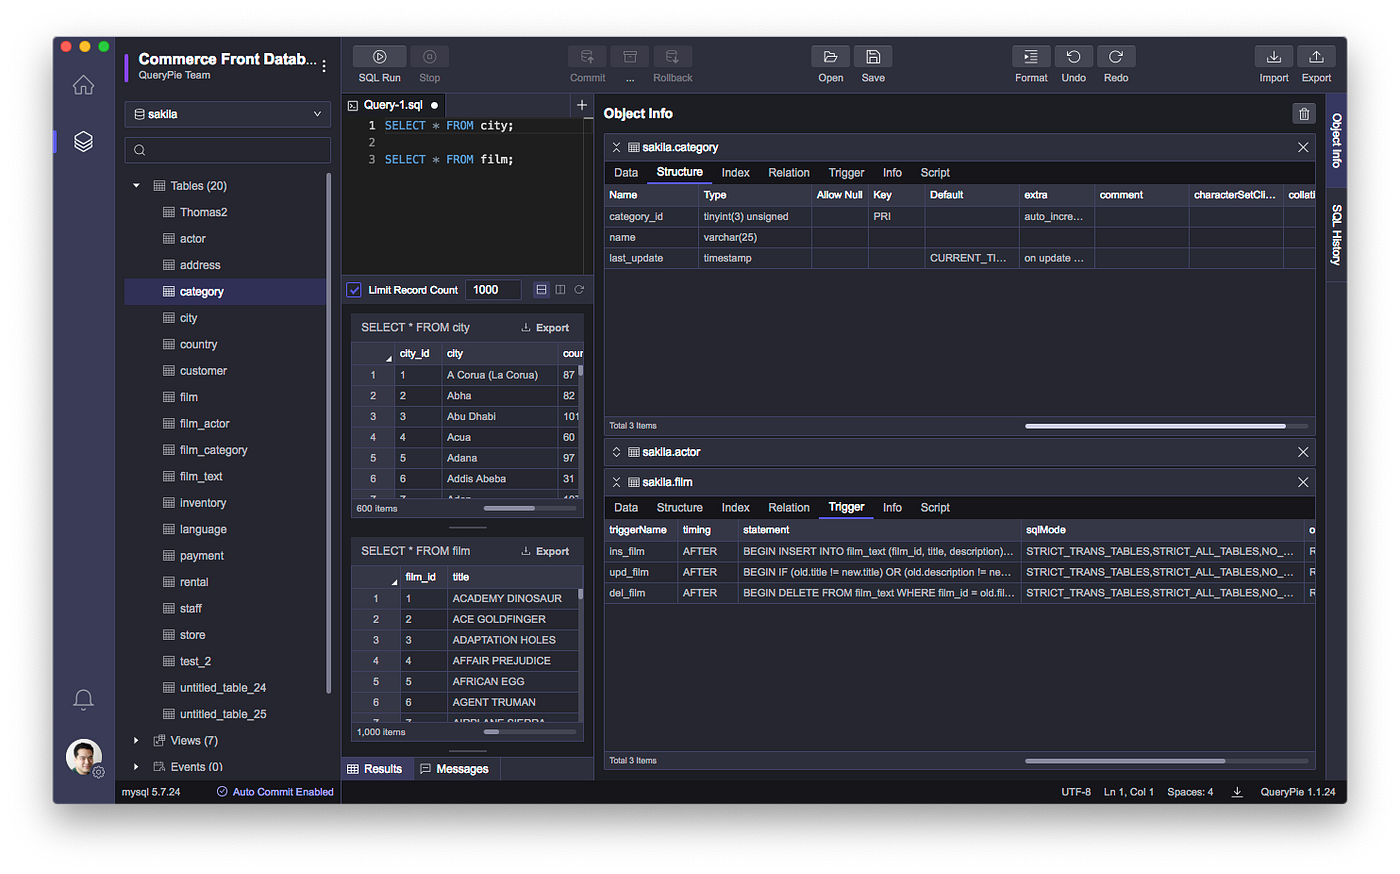Collapse the Tables (20) tree
Image resolution: width=1400 pixels, height=874 pixels.
point(136,185)
